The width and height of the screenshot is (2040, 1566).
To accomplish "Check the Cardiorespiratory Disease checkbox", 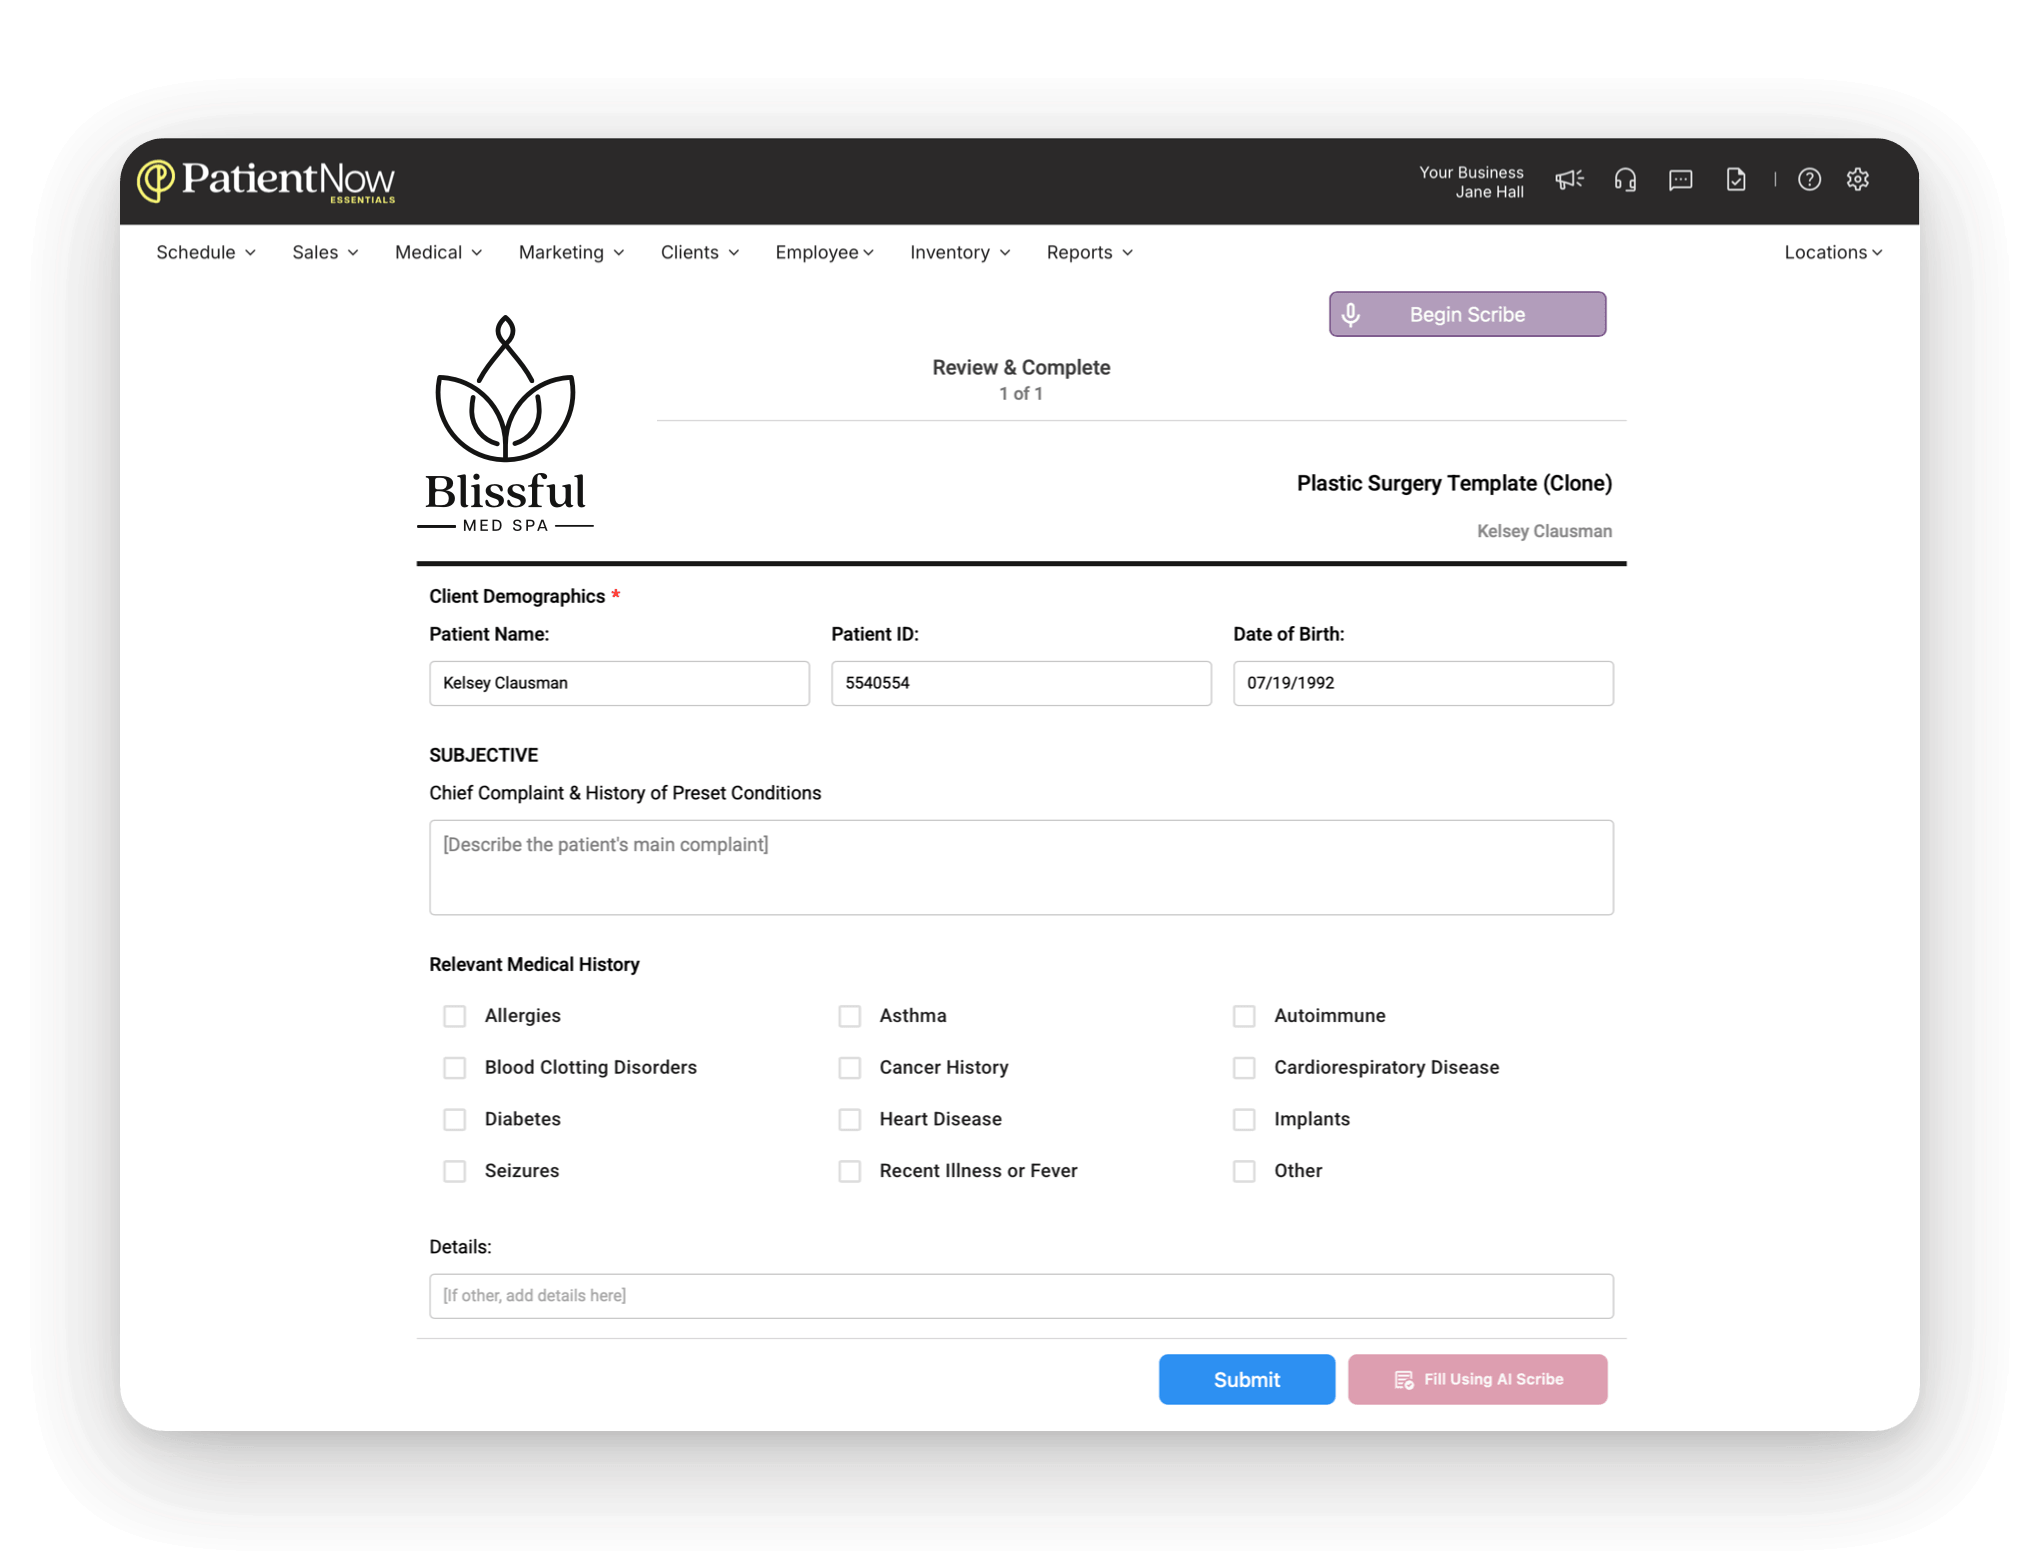I will click(1244, 1068).
